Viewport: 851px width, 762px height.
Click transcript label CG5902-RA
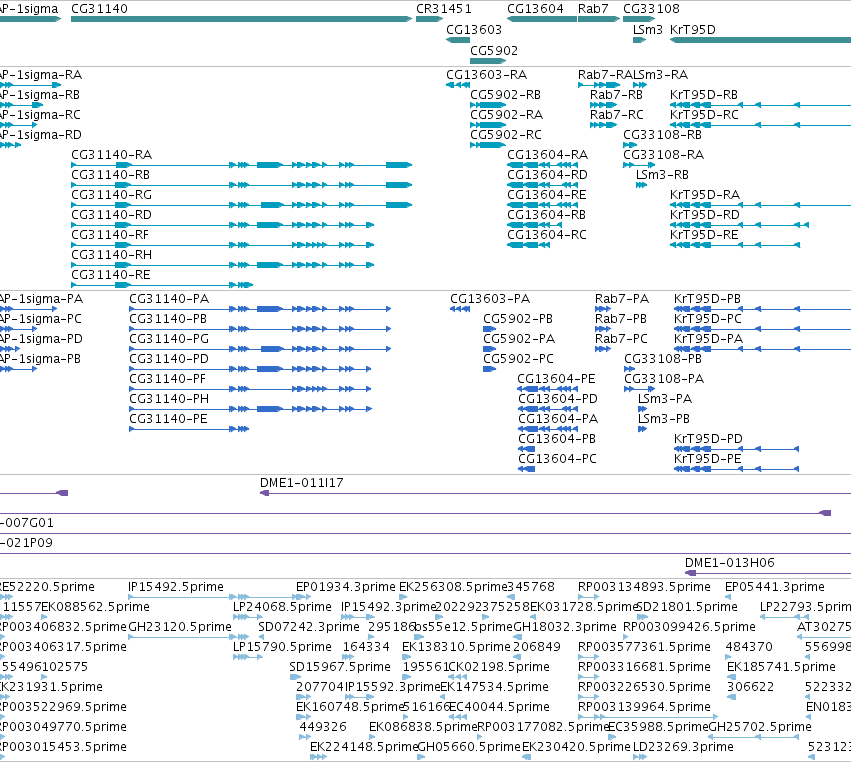pyautogui.click(x=506, y=115)
